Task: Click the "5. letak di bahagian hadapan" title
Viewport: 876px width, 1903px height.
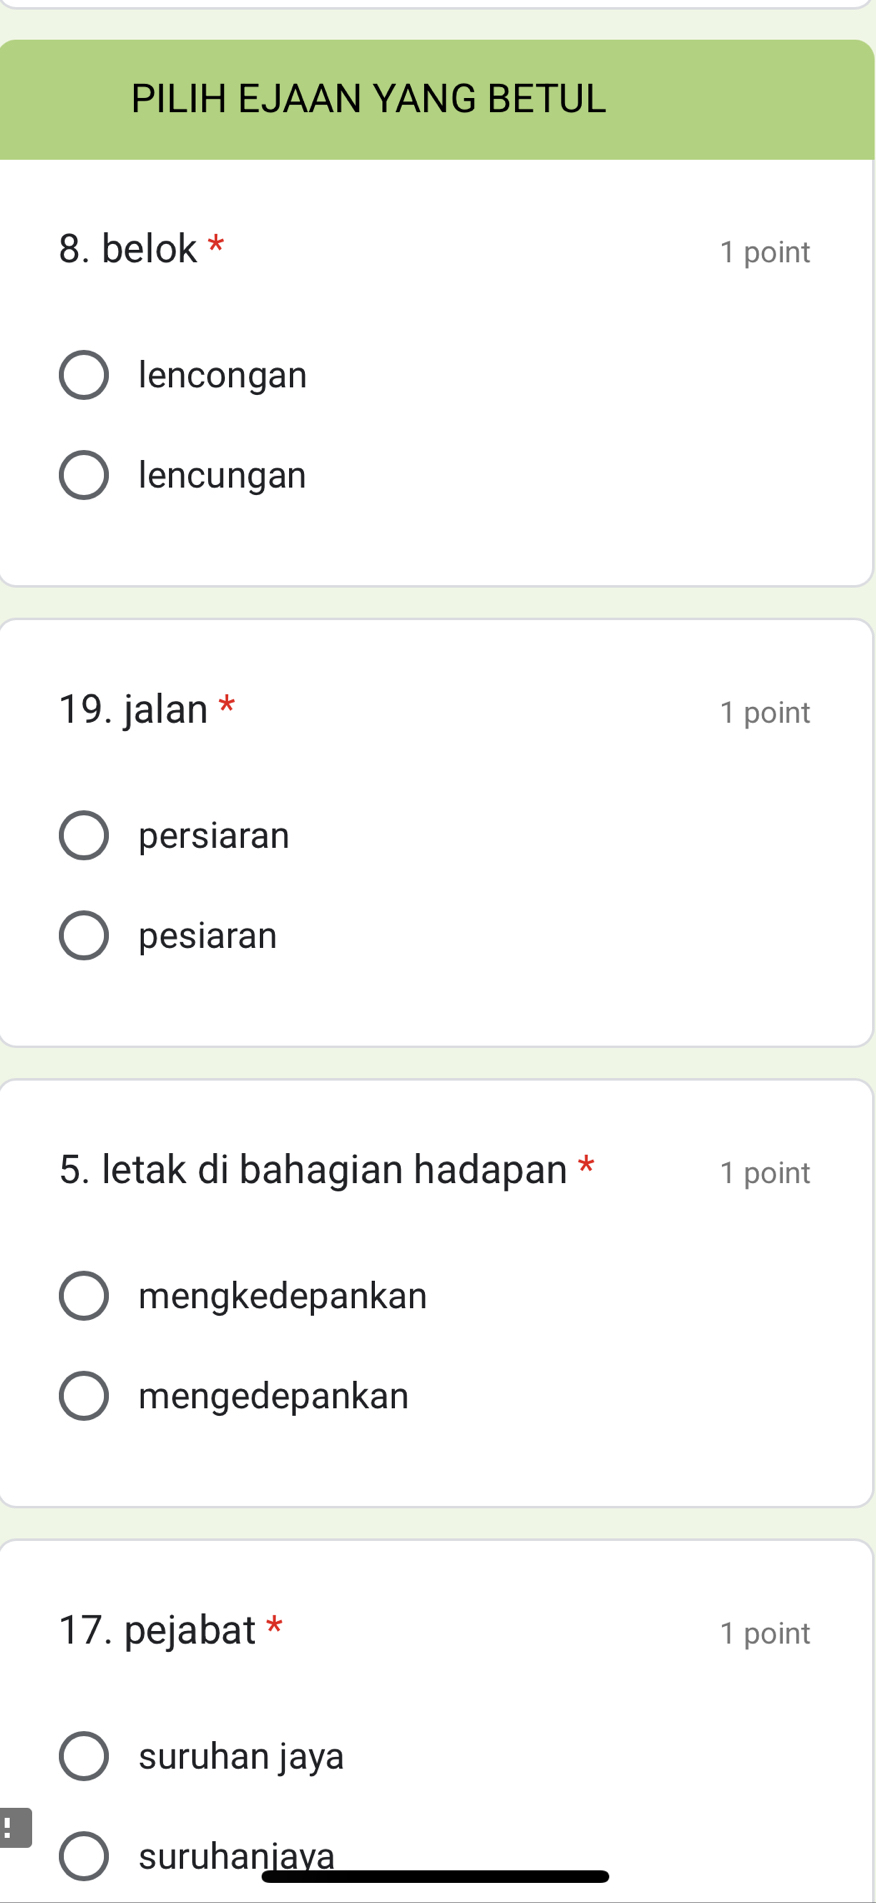Action: pos(313,1169)
